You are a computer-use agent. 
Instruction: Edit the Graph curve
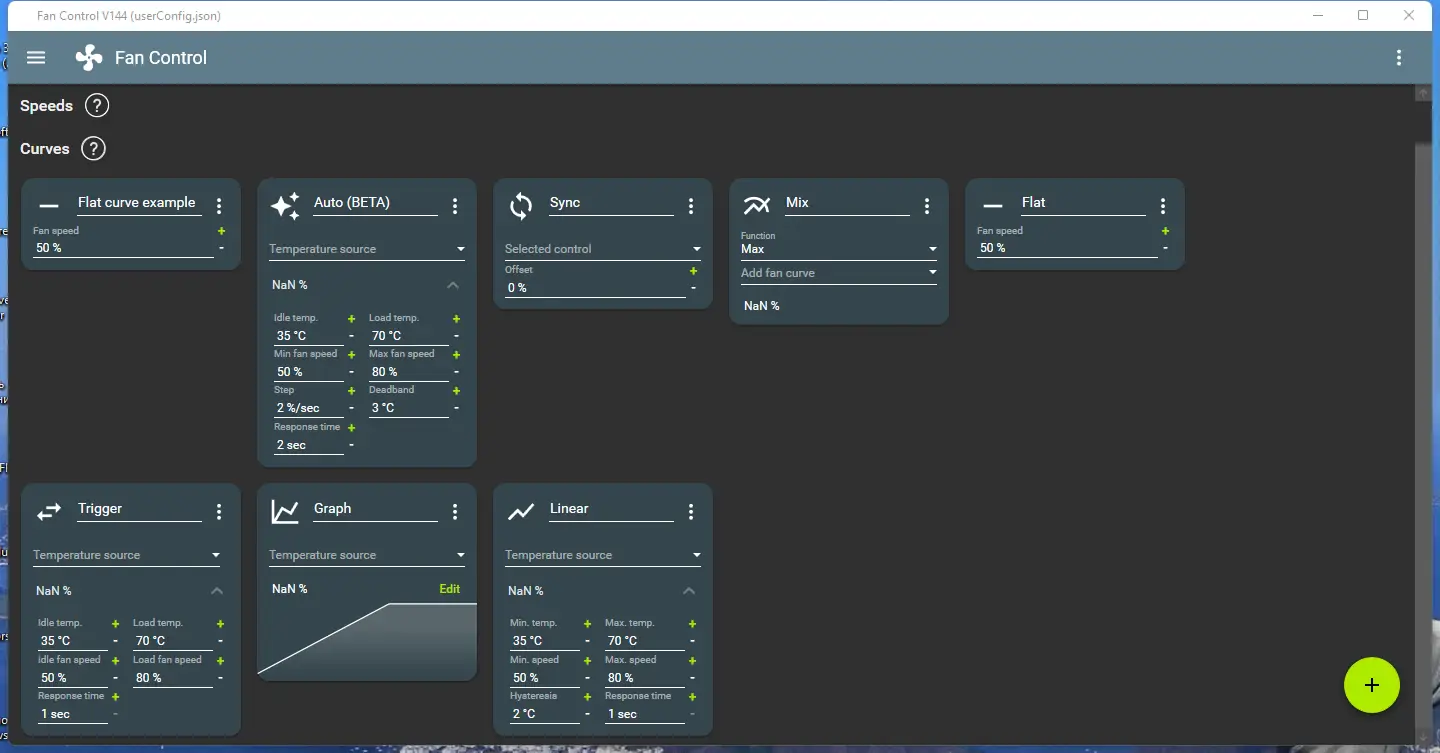pyautogui.click(x=450, y=589)
